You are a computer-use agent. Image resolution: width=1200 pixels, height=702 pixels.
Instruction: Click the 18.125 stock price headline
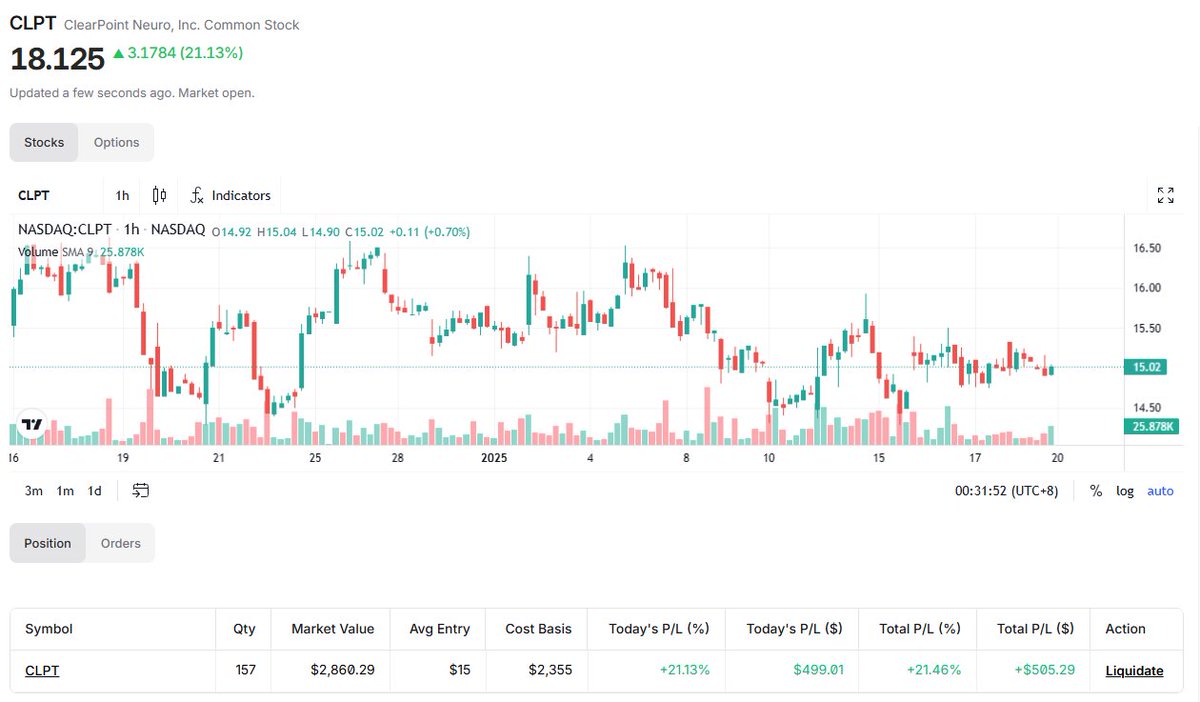57,59
